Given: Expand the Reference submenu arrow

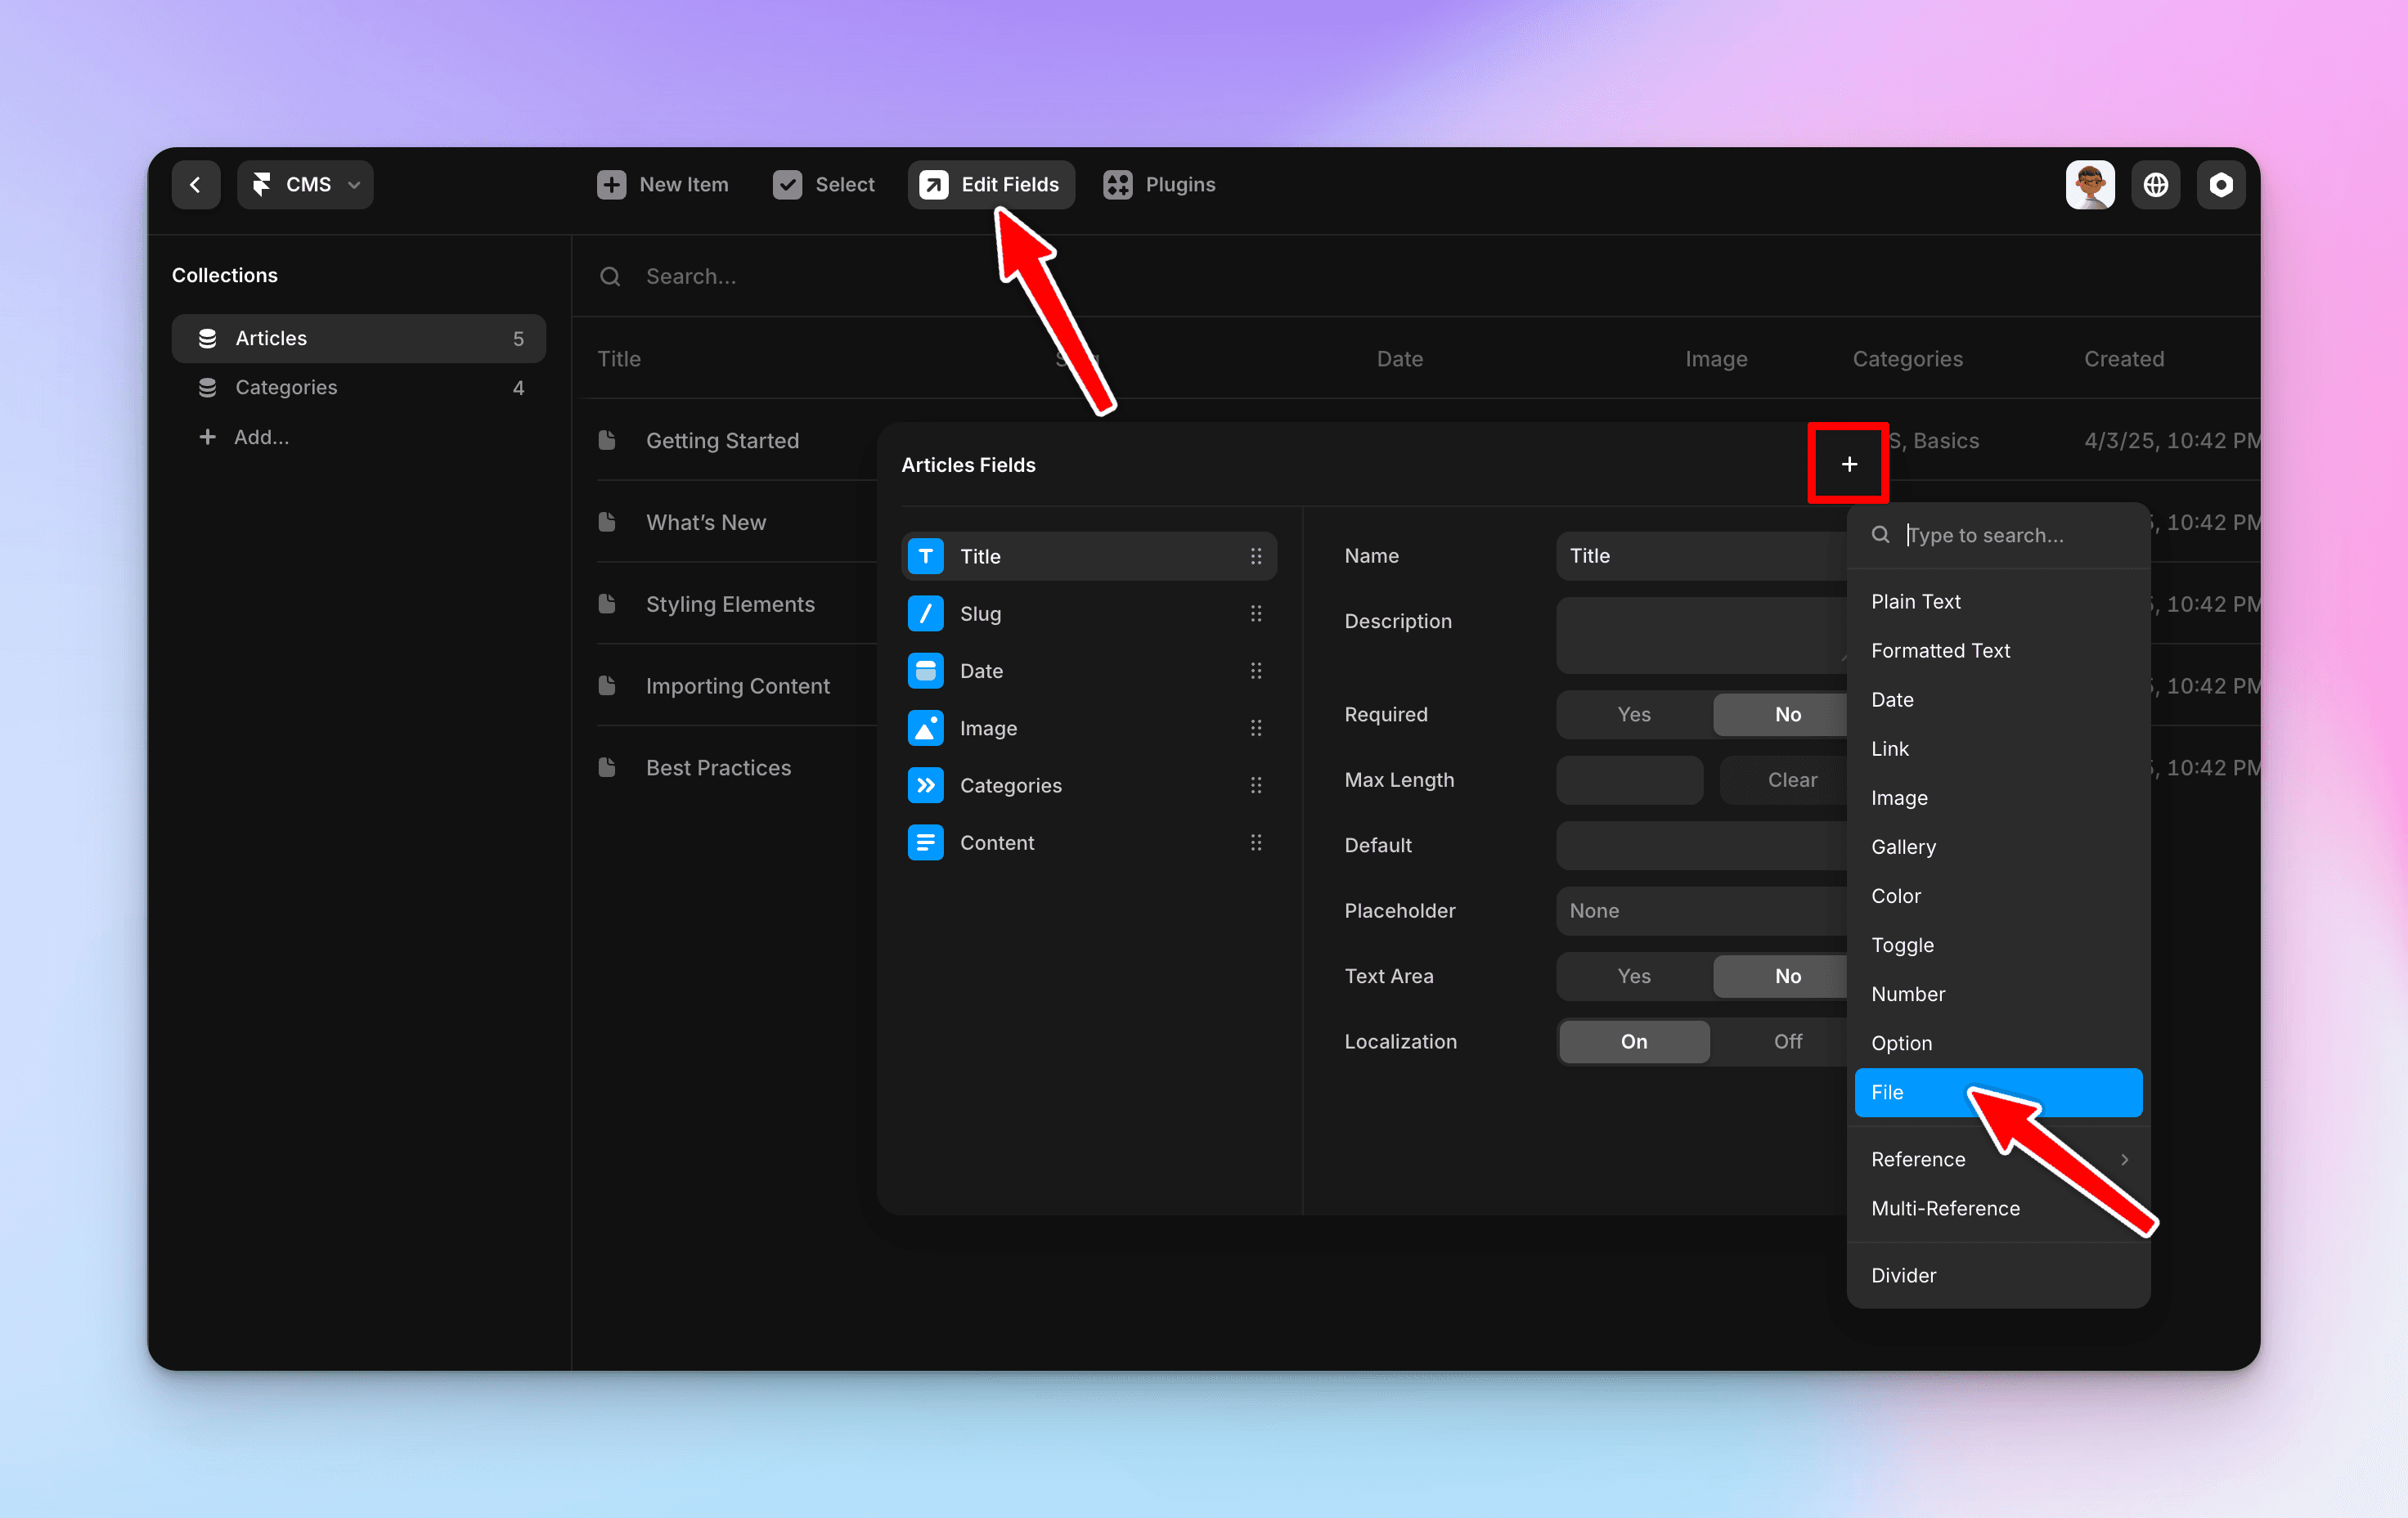Looking at the screenshot, I should point(2124,1159).
